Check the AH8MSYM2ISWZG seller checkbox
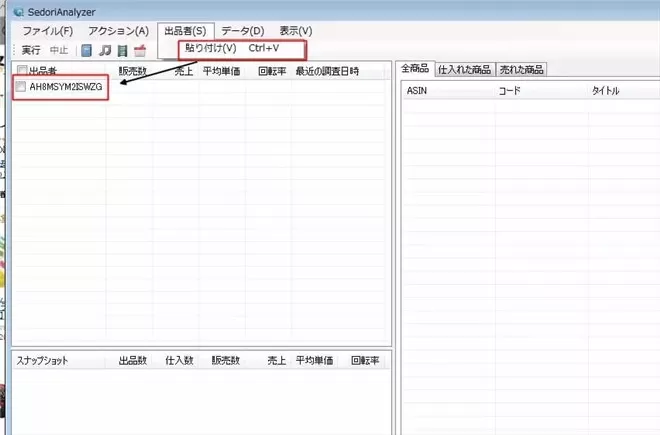660x435 pixels. click(x=22, y=88)
